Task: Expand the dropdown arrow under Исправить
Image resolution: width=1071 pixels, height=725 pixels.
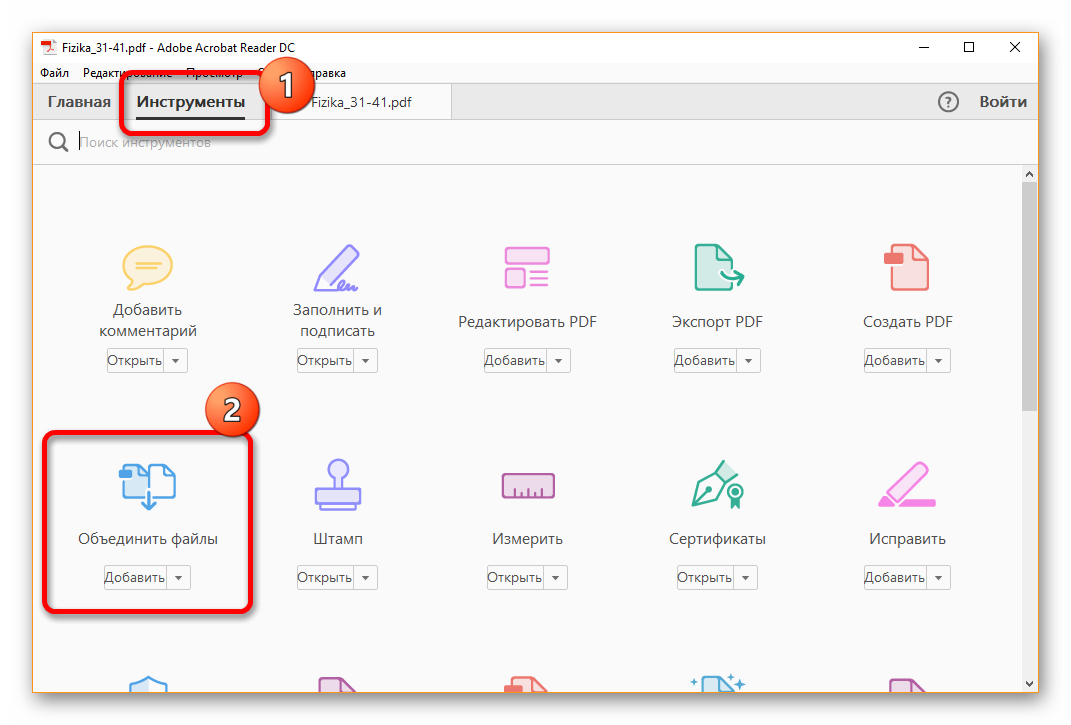Action: click(x=938, y=578)
